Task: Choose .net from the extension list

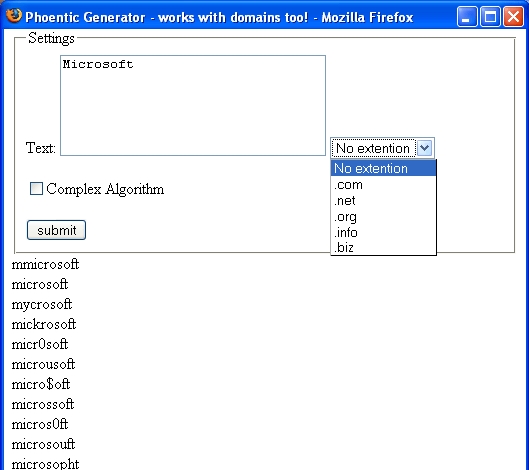Action: pos(383,200)
